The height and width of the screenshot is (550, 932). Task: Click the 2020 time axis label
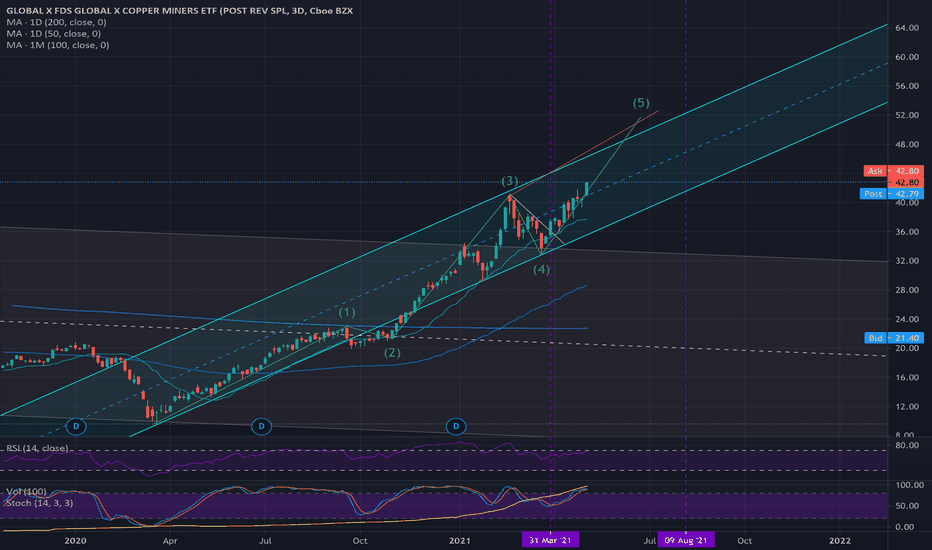(75, 540)
